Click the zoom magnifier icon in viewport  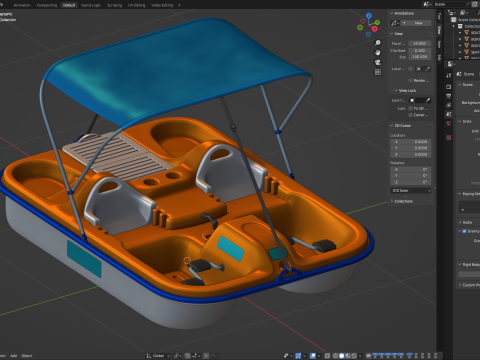point(378,43)
